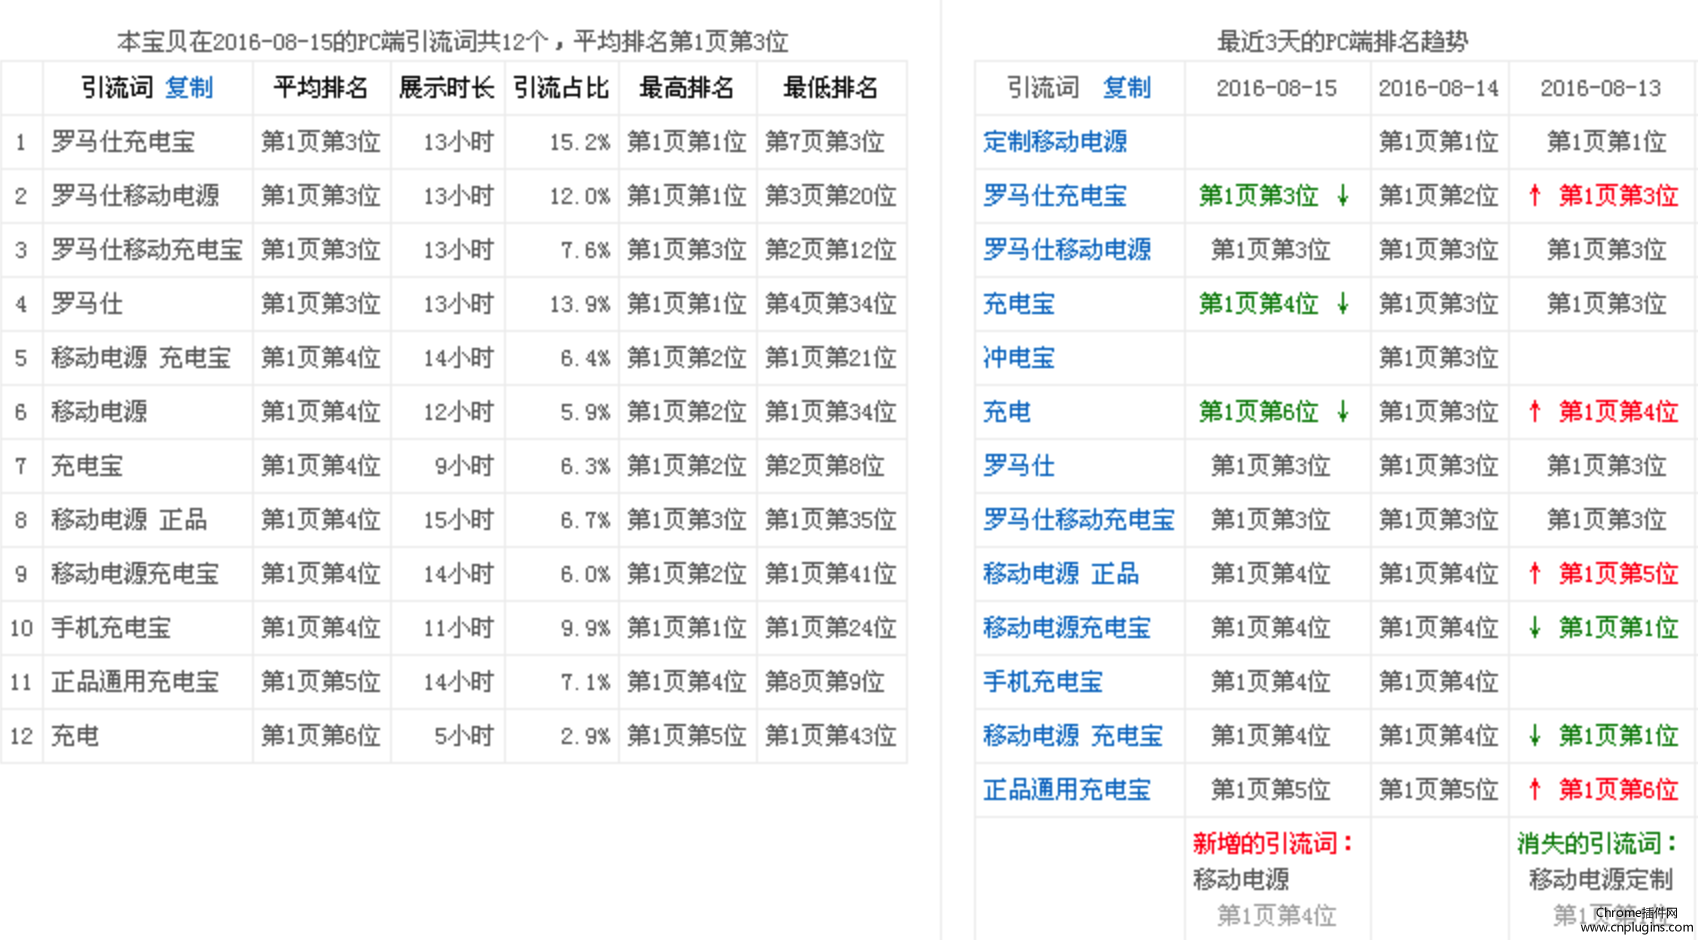Click the 新增的引流词 label
Image resolution: width=1698 pixels, height=940 pixels.
tap(1272, 844)
